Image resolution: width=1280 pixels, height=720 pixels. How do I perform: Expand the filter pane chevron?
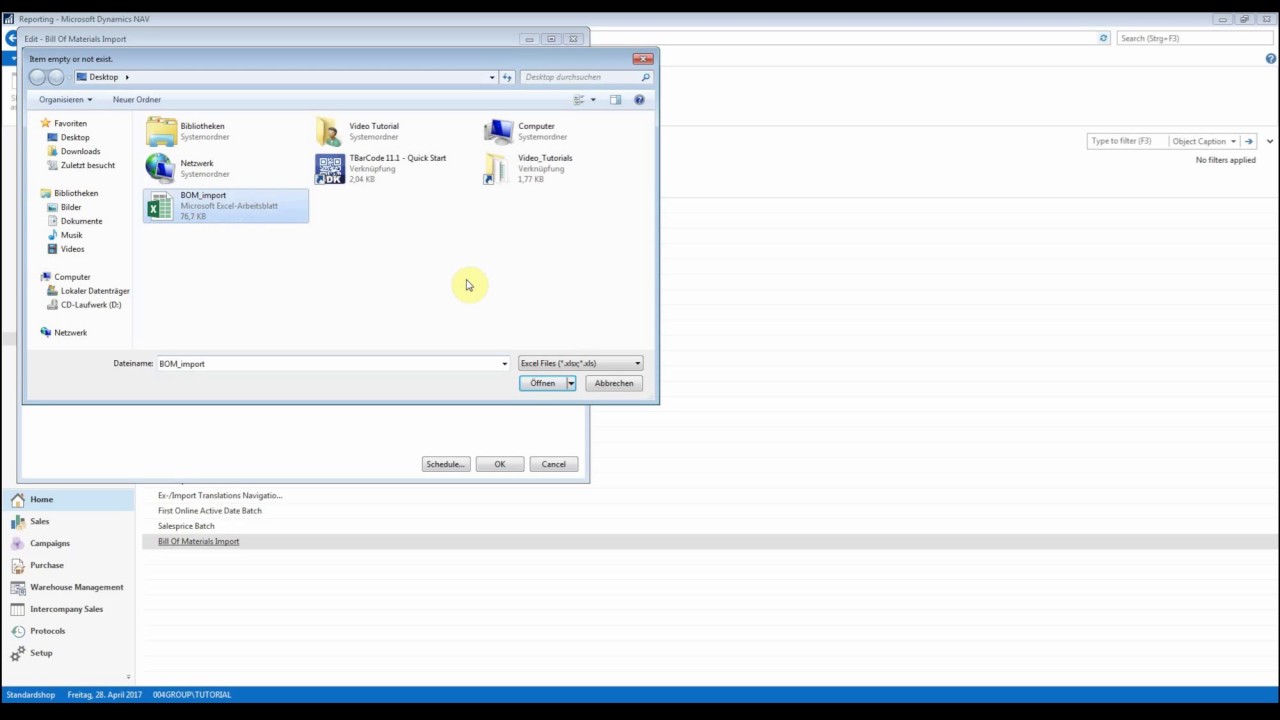click(x=1270, y=141)
